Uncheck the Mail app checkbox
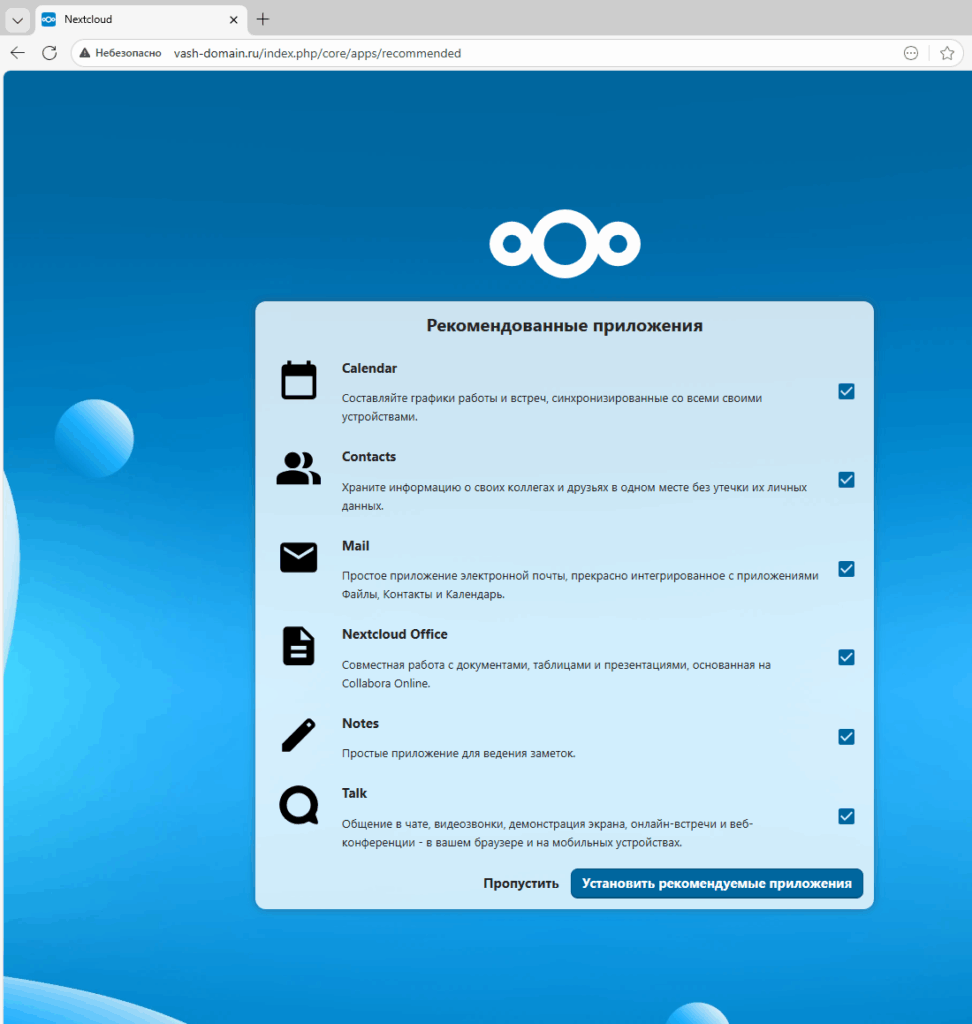The image size is (972, 1024). [847, 569]
